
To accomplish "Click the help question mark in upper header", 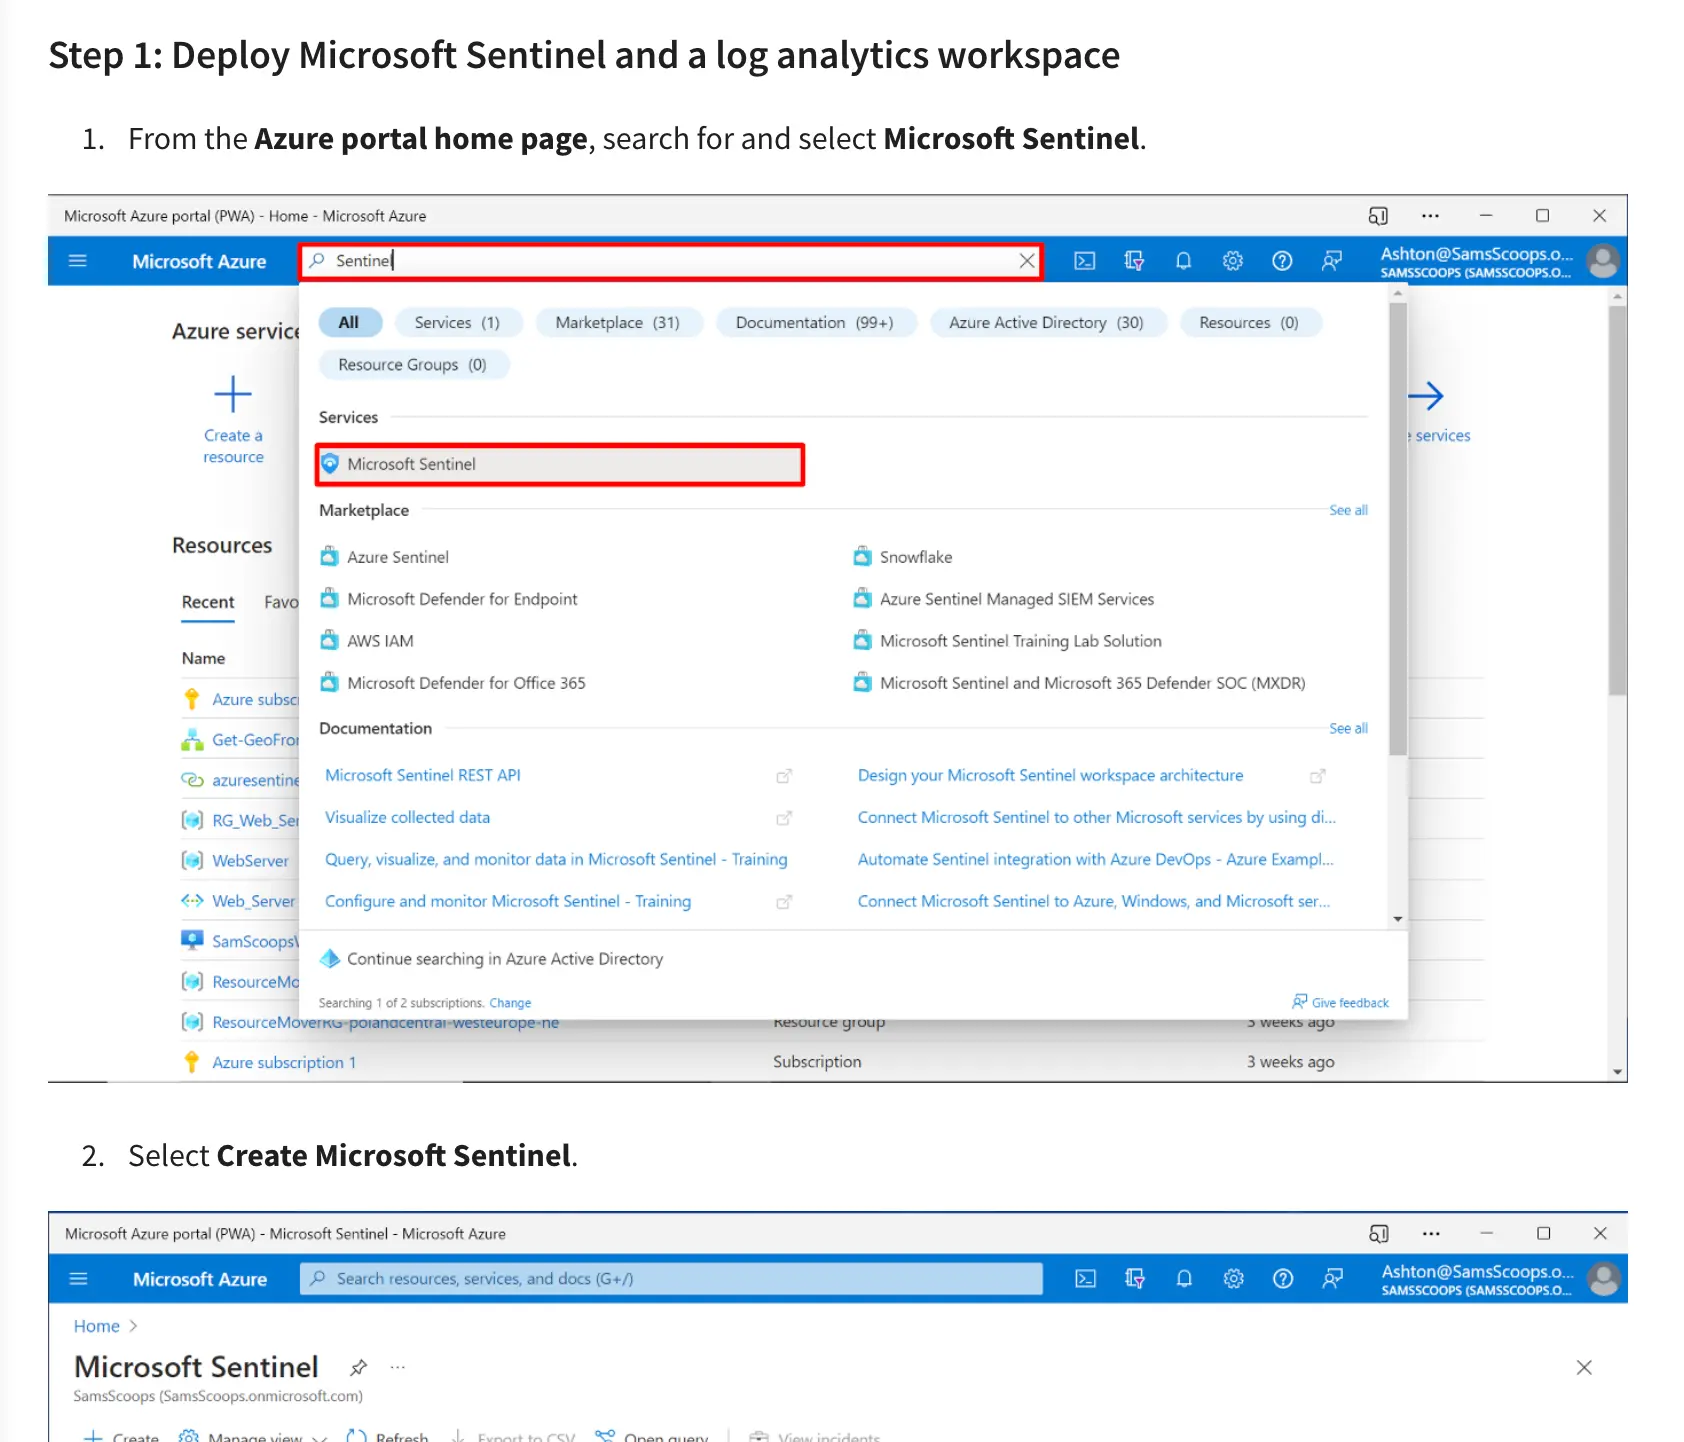I will pyautogui.click(x=1282, y=261).
